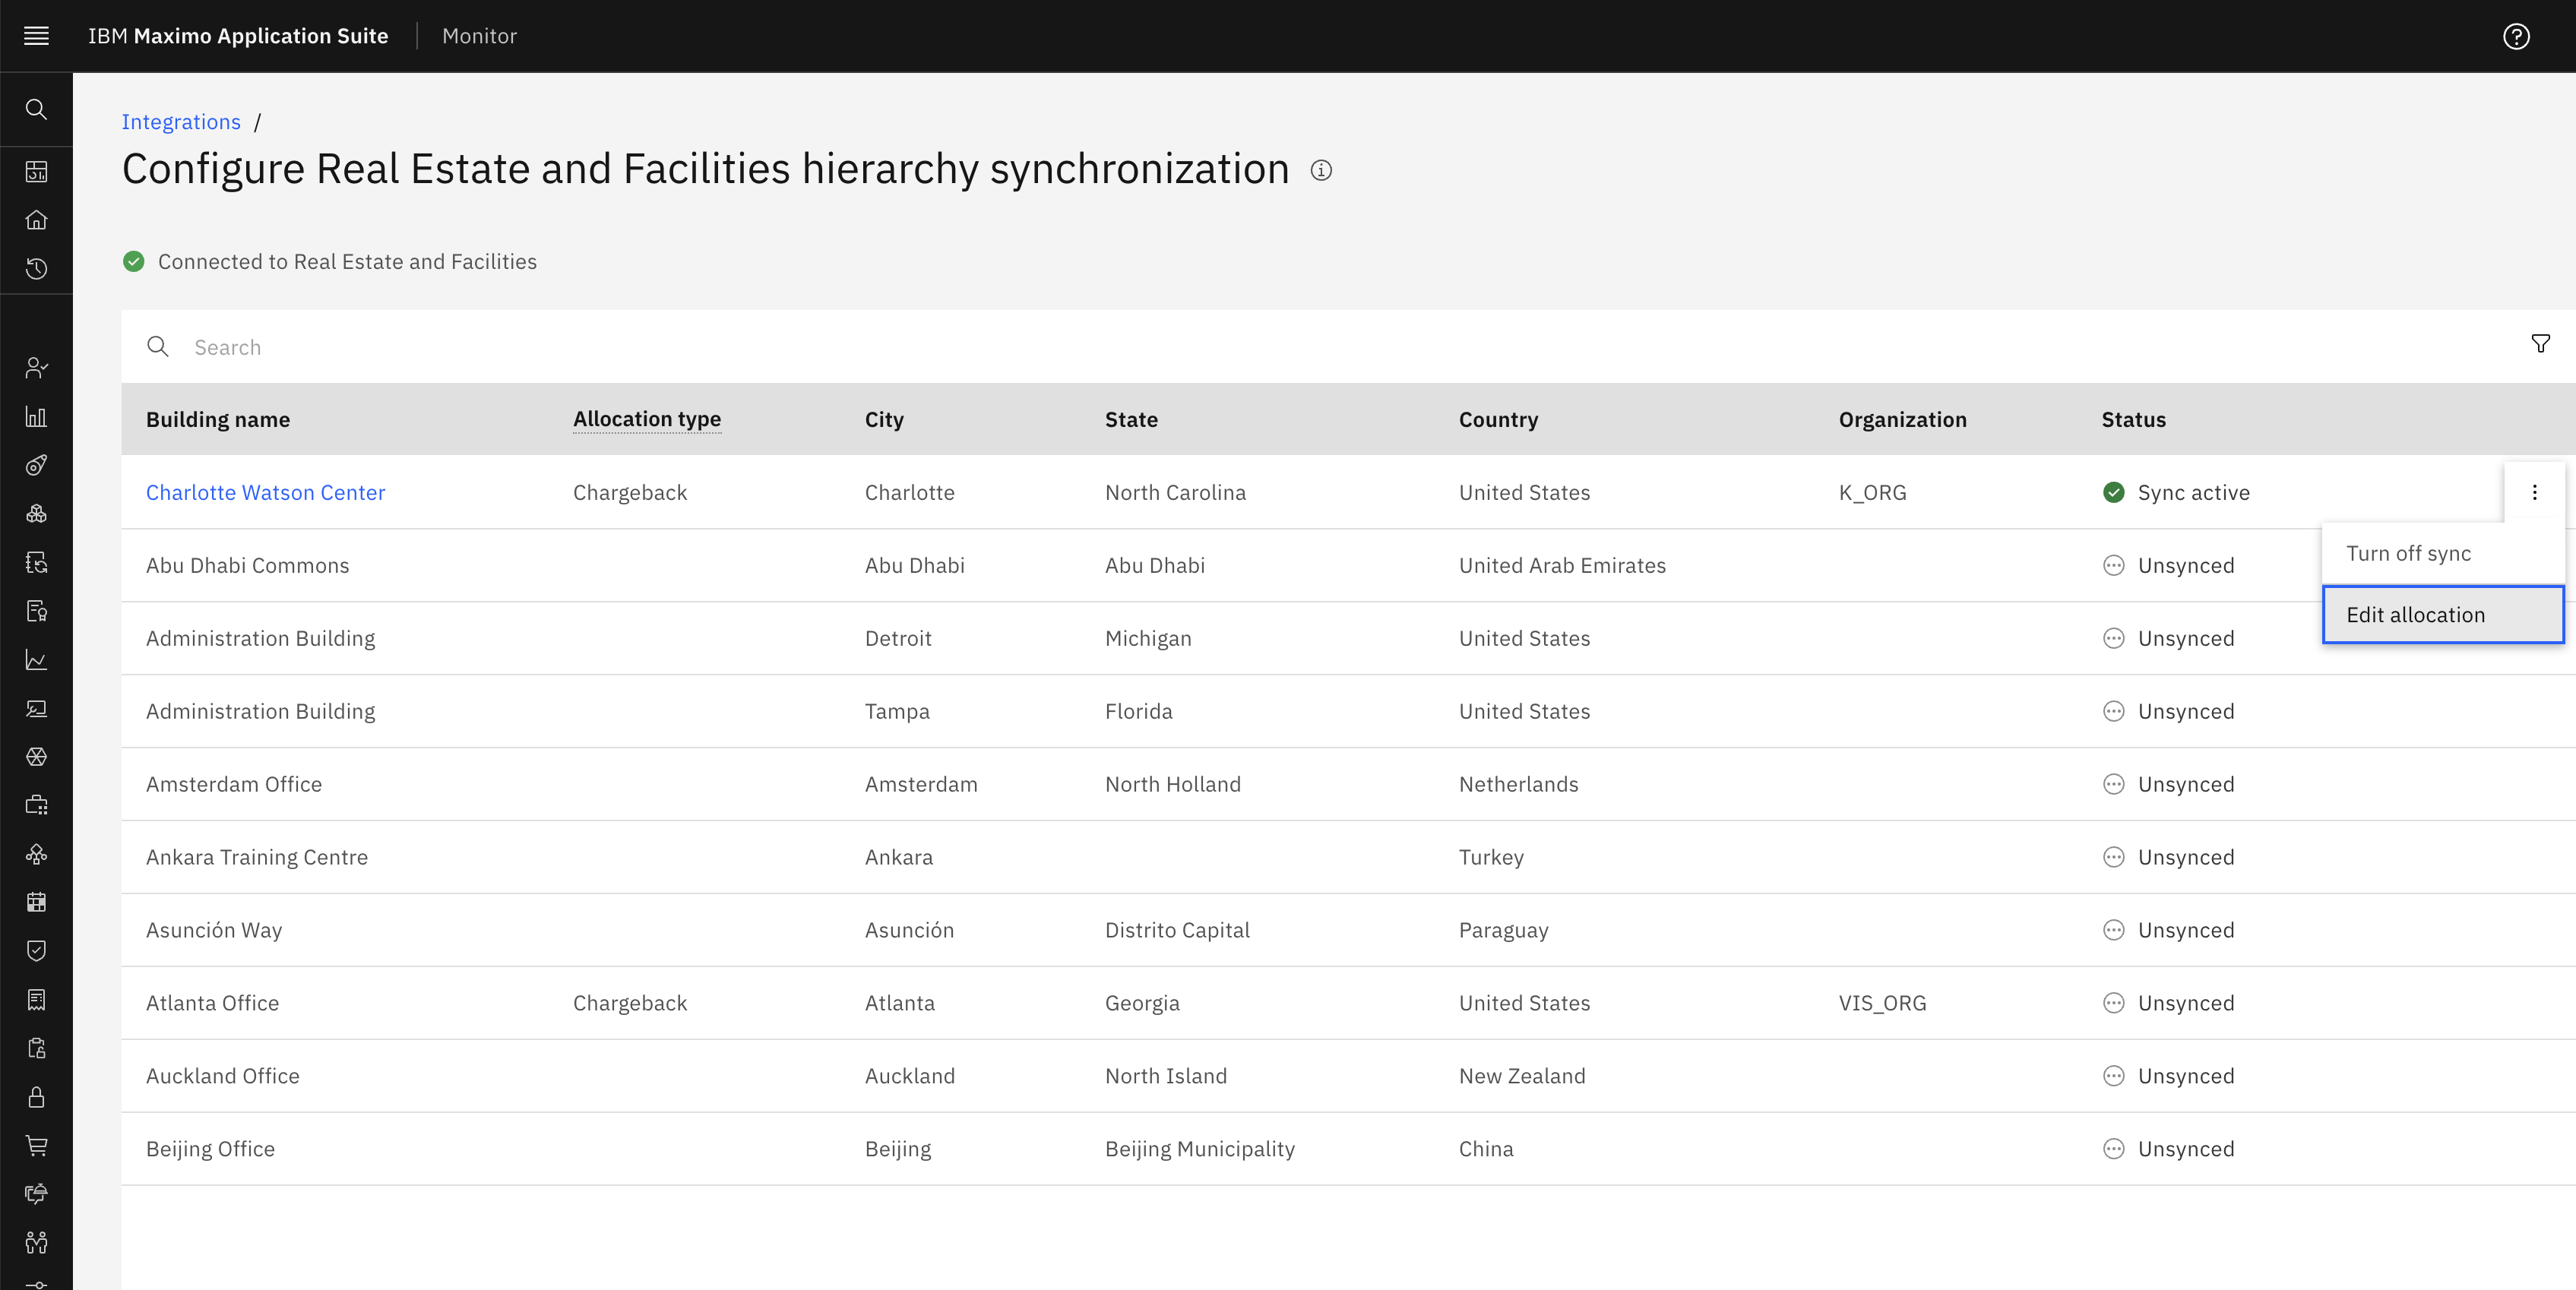This screenshot has width=2576, height=1290.
Task: Open the workflow nodes sidebar icon
Action: pos(36,854)
